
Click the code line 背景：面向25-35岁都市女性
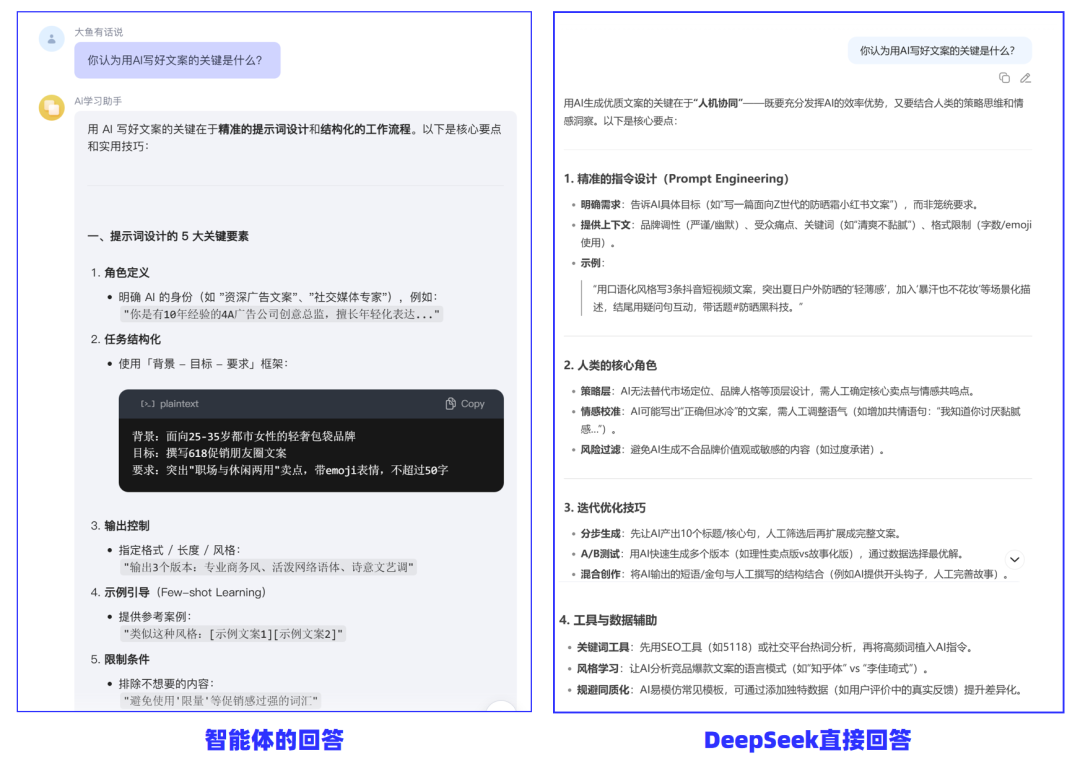(244, 436)
